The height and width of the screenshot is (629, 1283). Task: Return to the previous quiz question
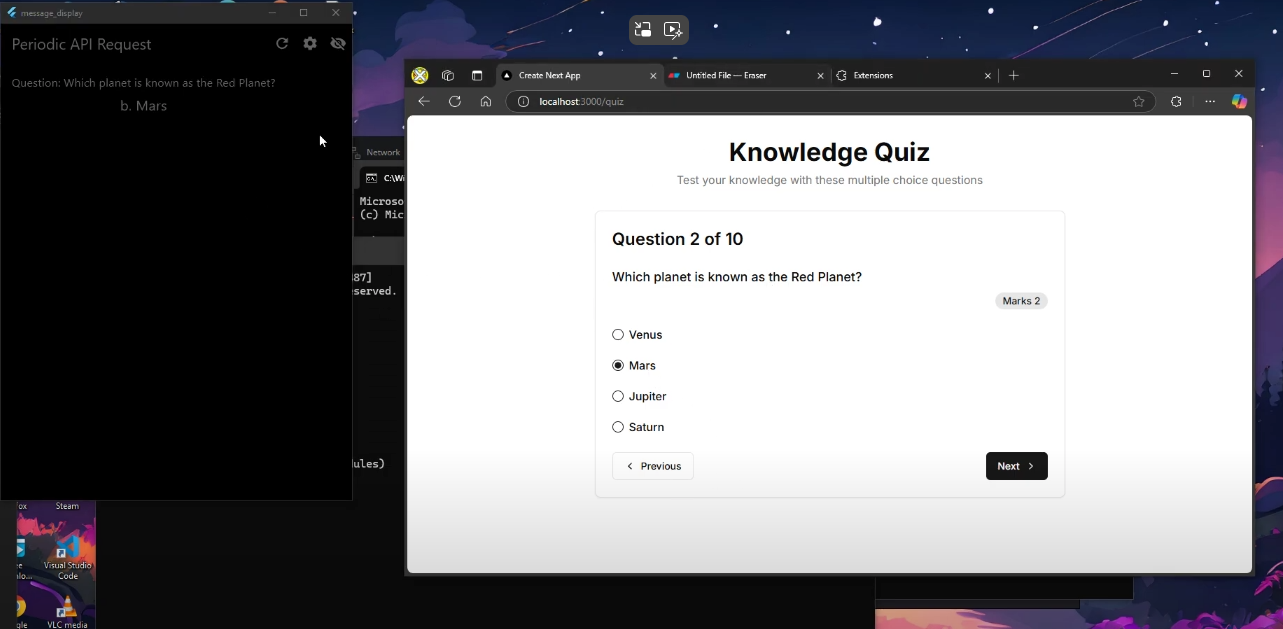tap(653, 466)
